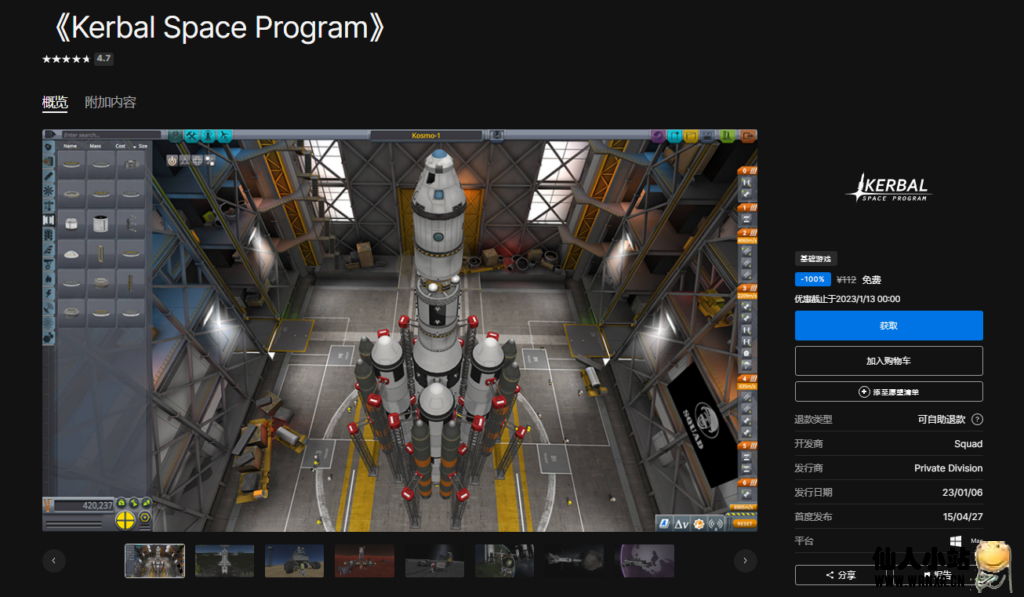This screenshot has width=1024, height=597.
Task: Click the 分享 share button
Action: (840, 575)
